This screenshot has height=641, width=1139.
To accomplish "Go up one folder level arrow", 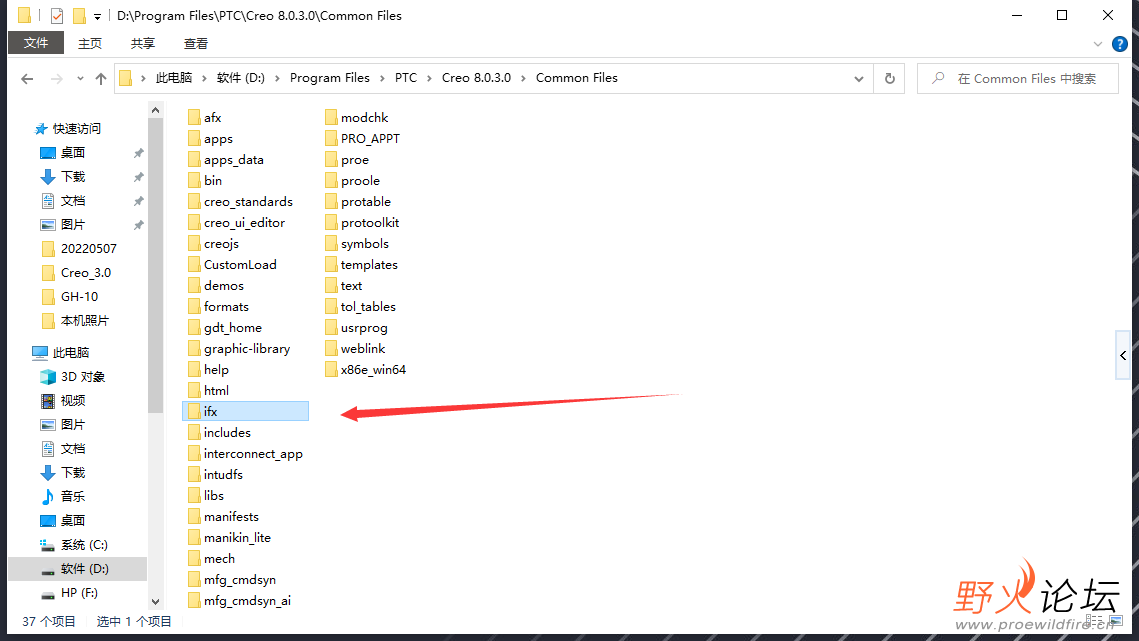I will 101,78.
